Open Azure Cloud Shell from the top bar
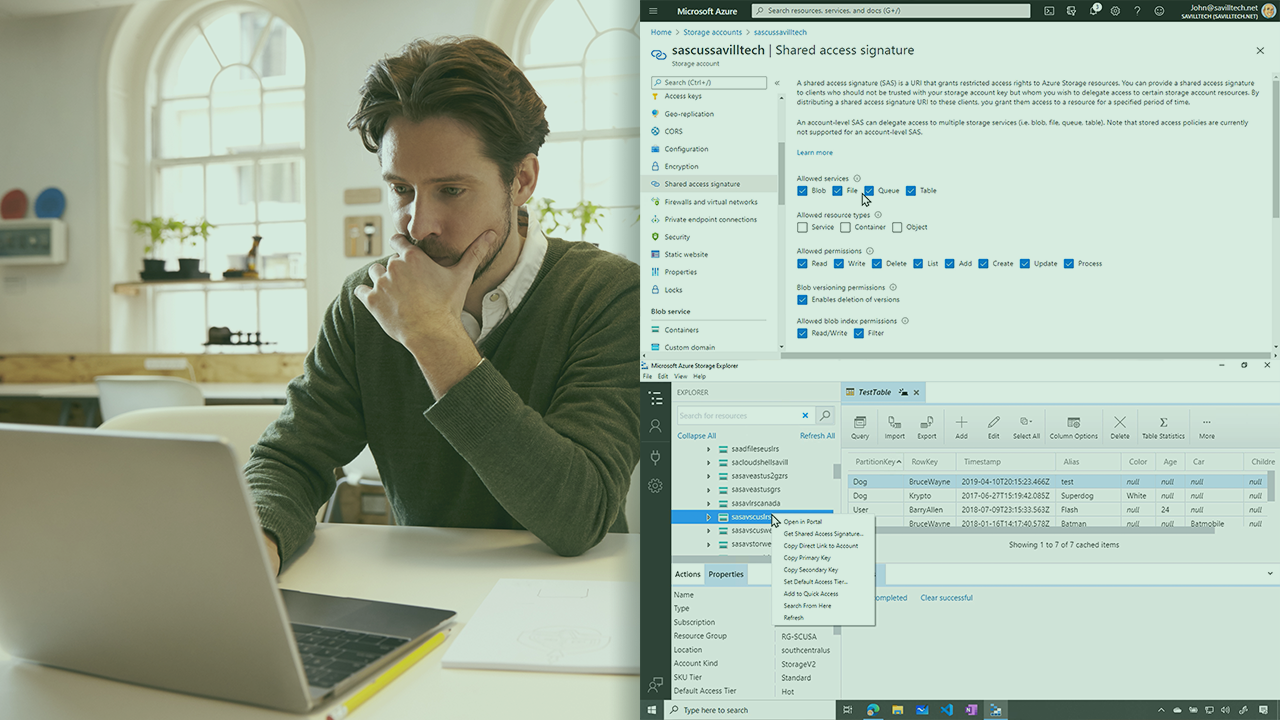 point(1049,11)
